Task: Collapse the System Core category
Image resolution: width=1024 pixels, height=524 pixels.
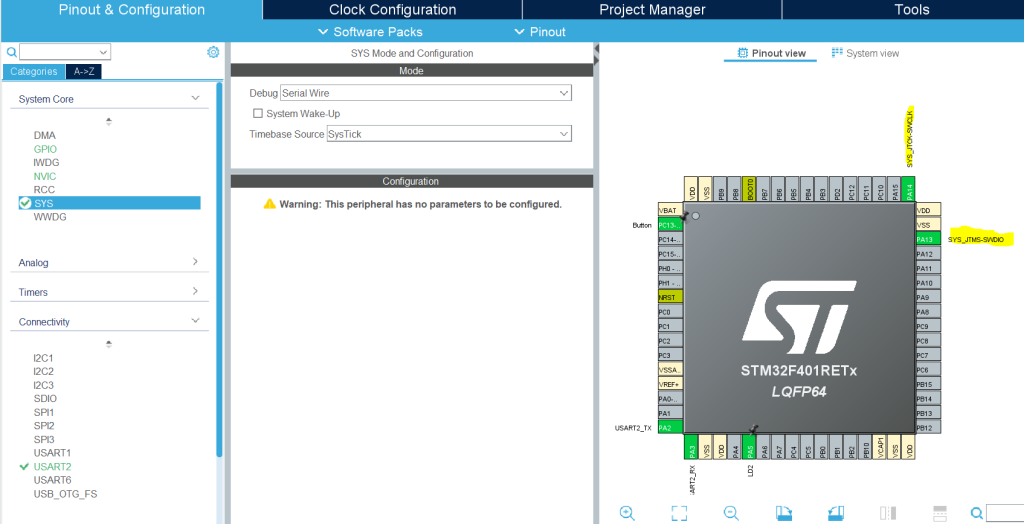Action: point(195,98)
